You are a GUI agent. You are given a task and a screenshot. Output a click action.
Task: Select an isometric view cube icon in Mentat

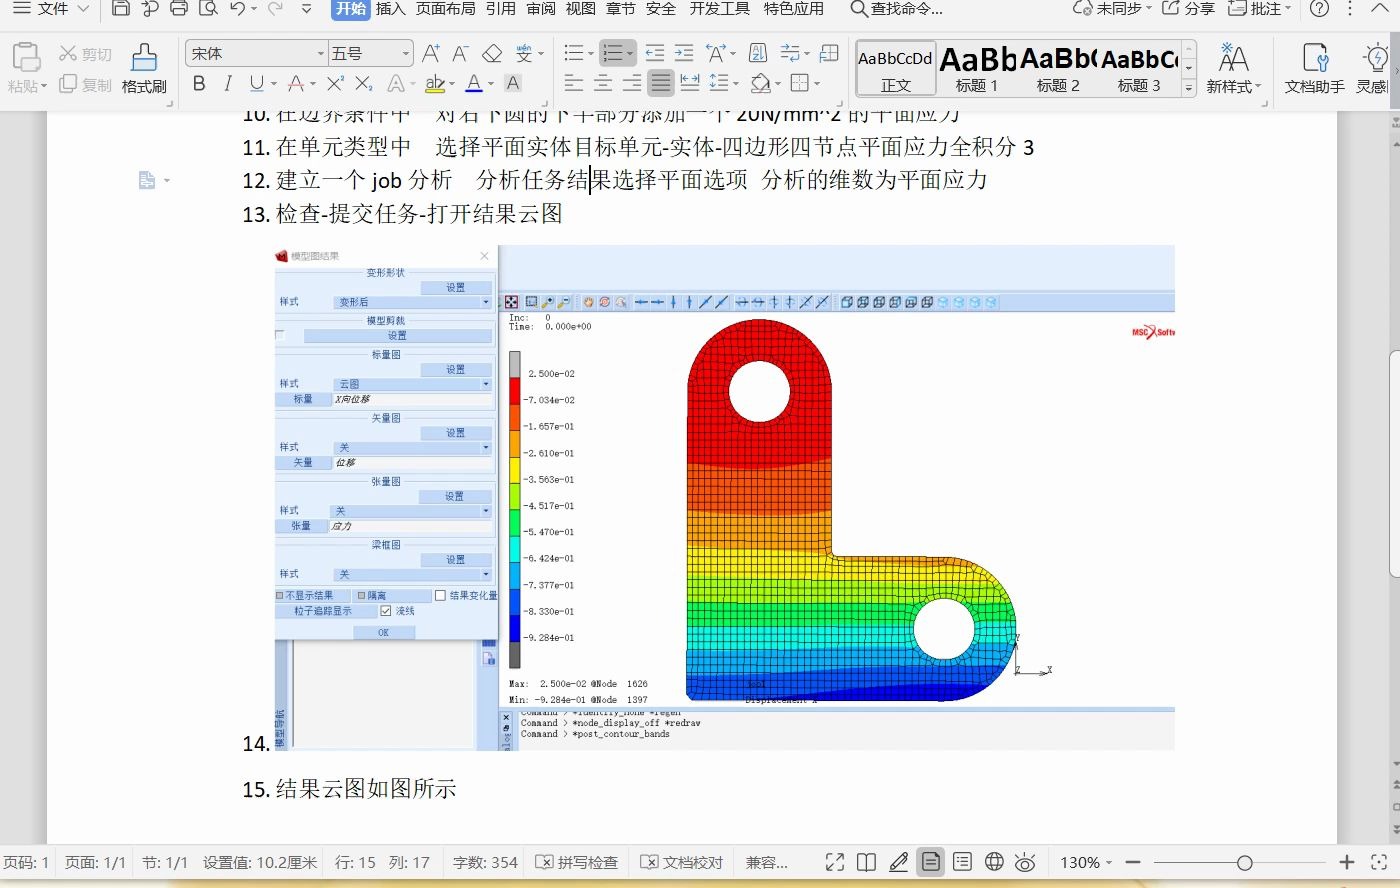tap(848, 301)
